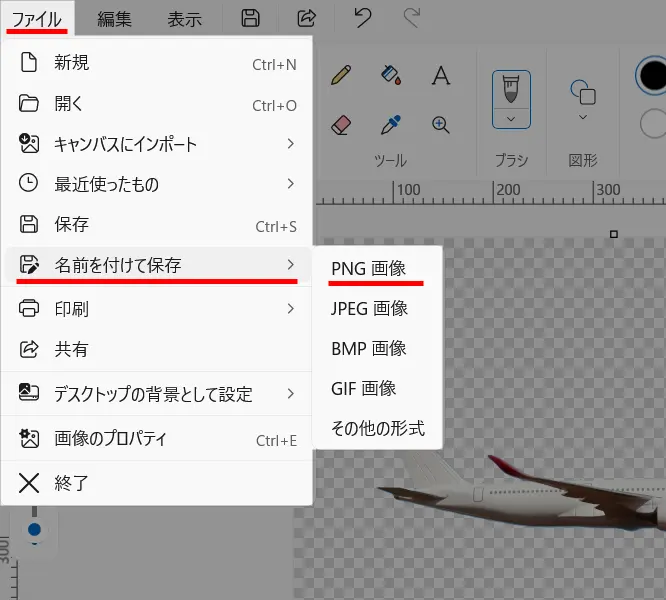Image resolution: width=666 pixels, height=600 pixels.
Task: Pick the black primary color swatch
Action: click(652, 74)
